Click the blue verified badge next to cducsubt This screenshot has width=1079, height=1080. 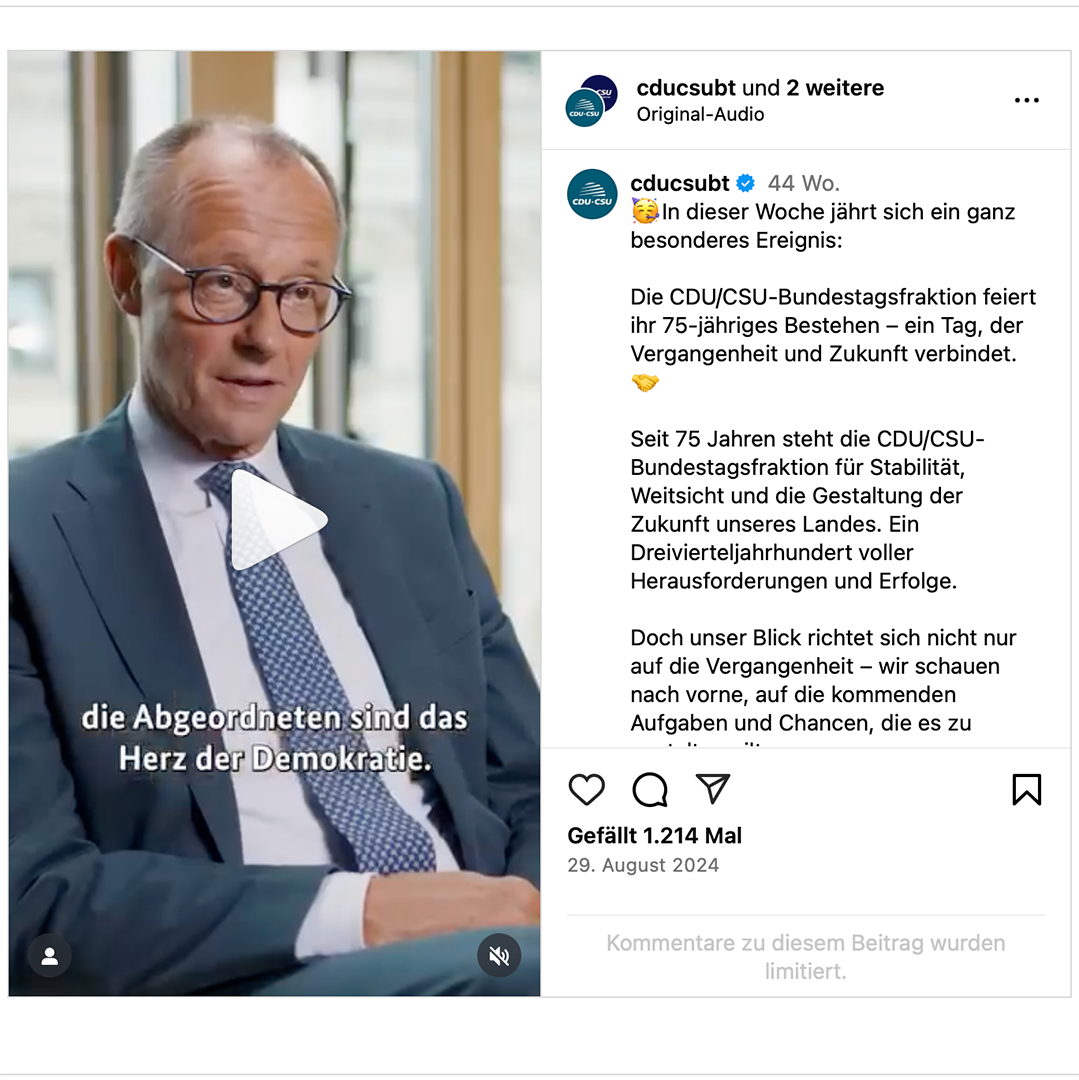pos(745,183)
